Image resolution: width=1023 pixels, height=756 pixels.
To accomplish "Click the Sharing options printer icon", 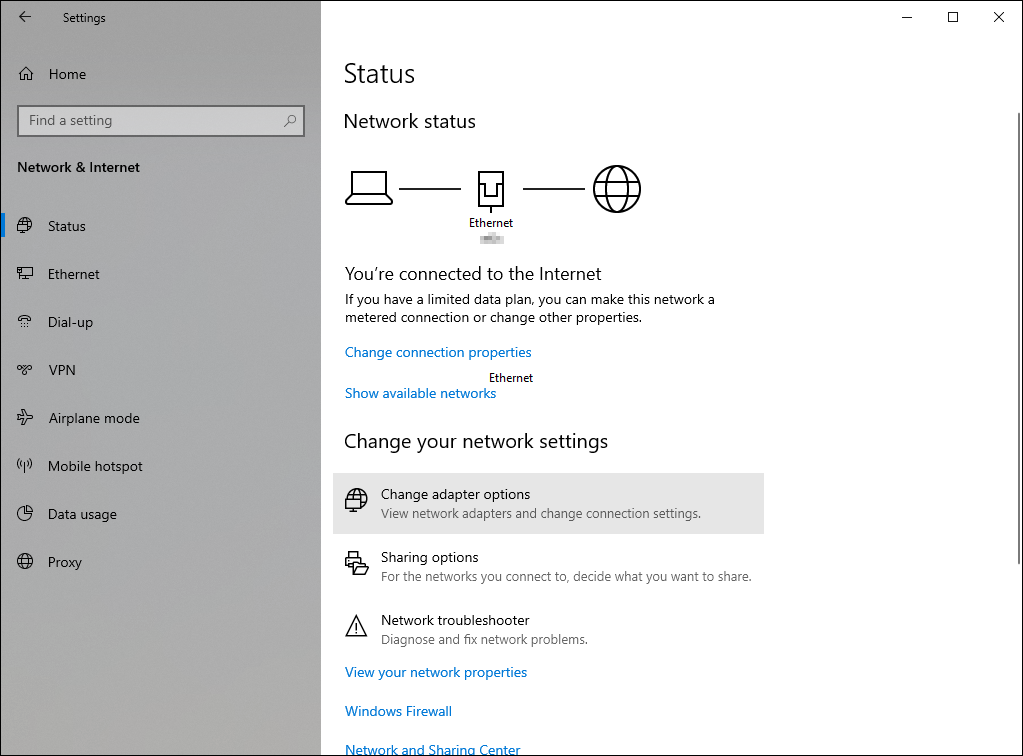I will [356, 563].
